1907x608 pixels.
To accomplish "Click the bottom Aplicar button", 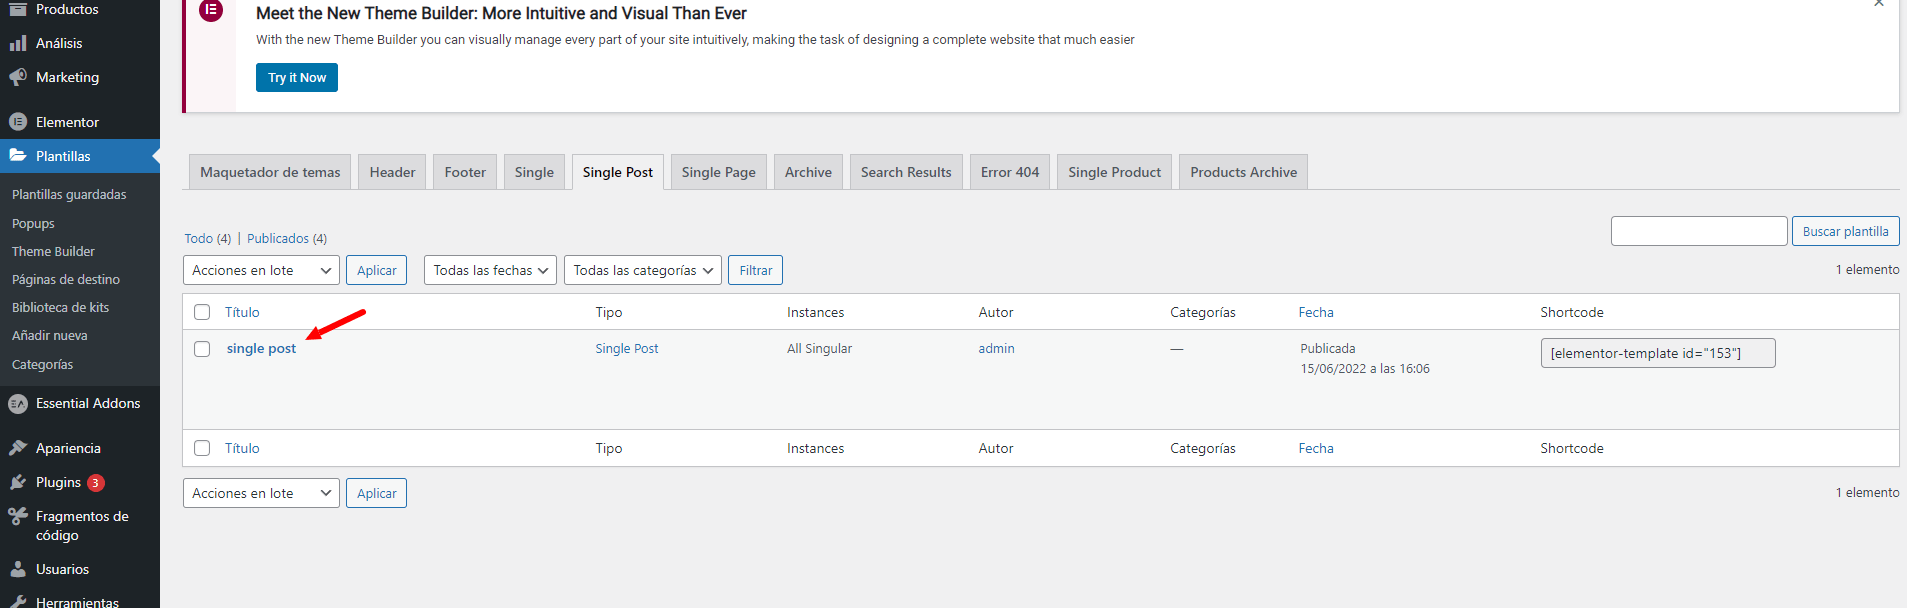I will tap(376, 493).
